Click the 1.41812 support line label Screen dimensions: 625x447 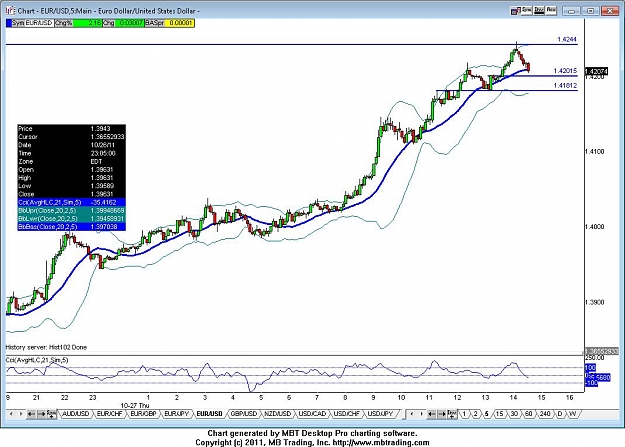(x=565, y=85)
